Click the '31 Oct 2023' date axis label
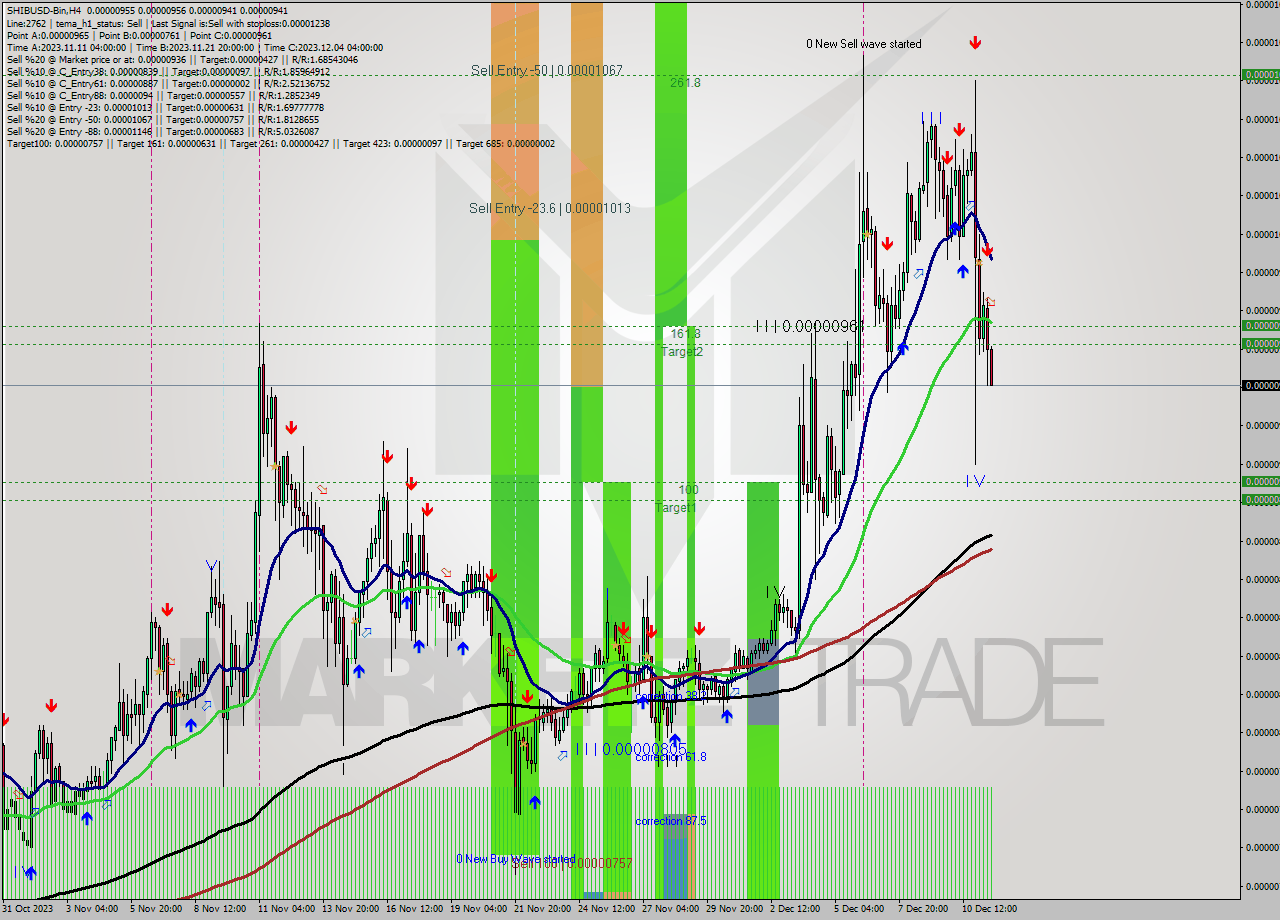The width and height of the screenshot is (1280, 920). 27,909
